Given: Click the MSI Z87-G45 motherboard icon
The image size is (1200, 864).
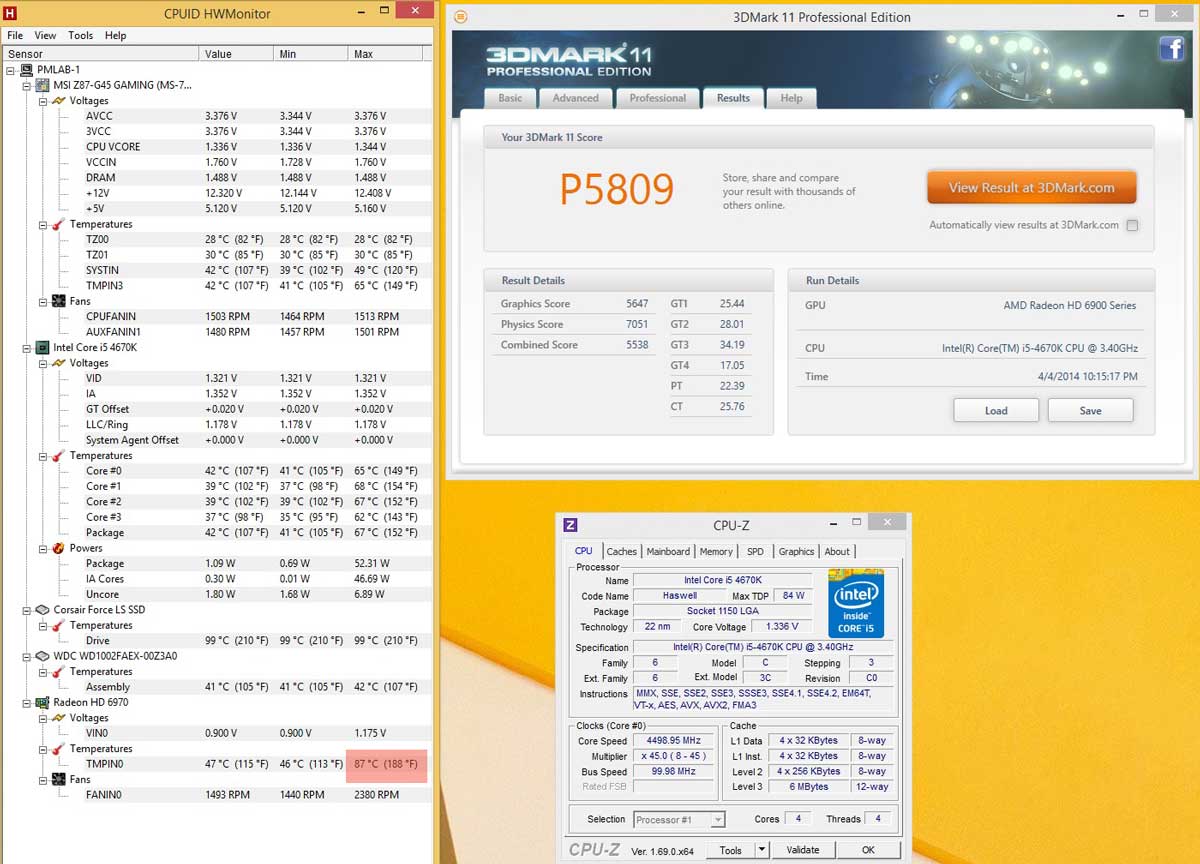Looking at the screenshot, I should click(x=43, y=86).
